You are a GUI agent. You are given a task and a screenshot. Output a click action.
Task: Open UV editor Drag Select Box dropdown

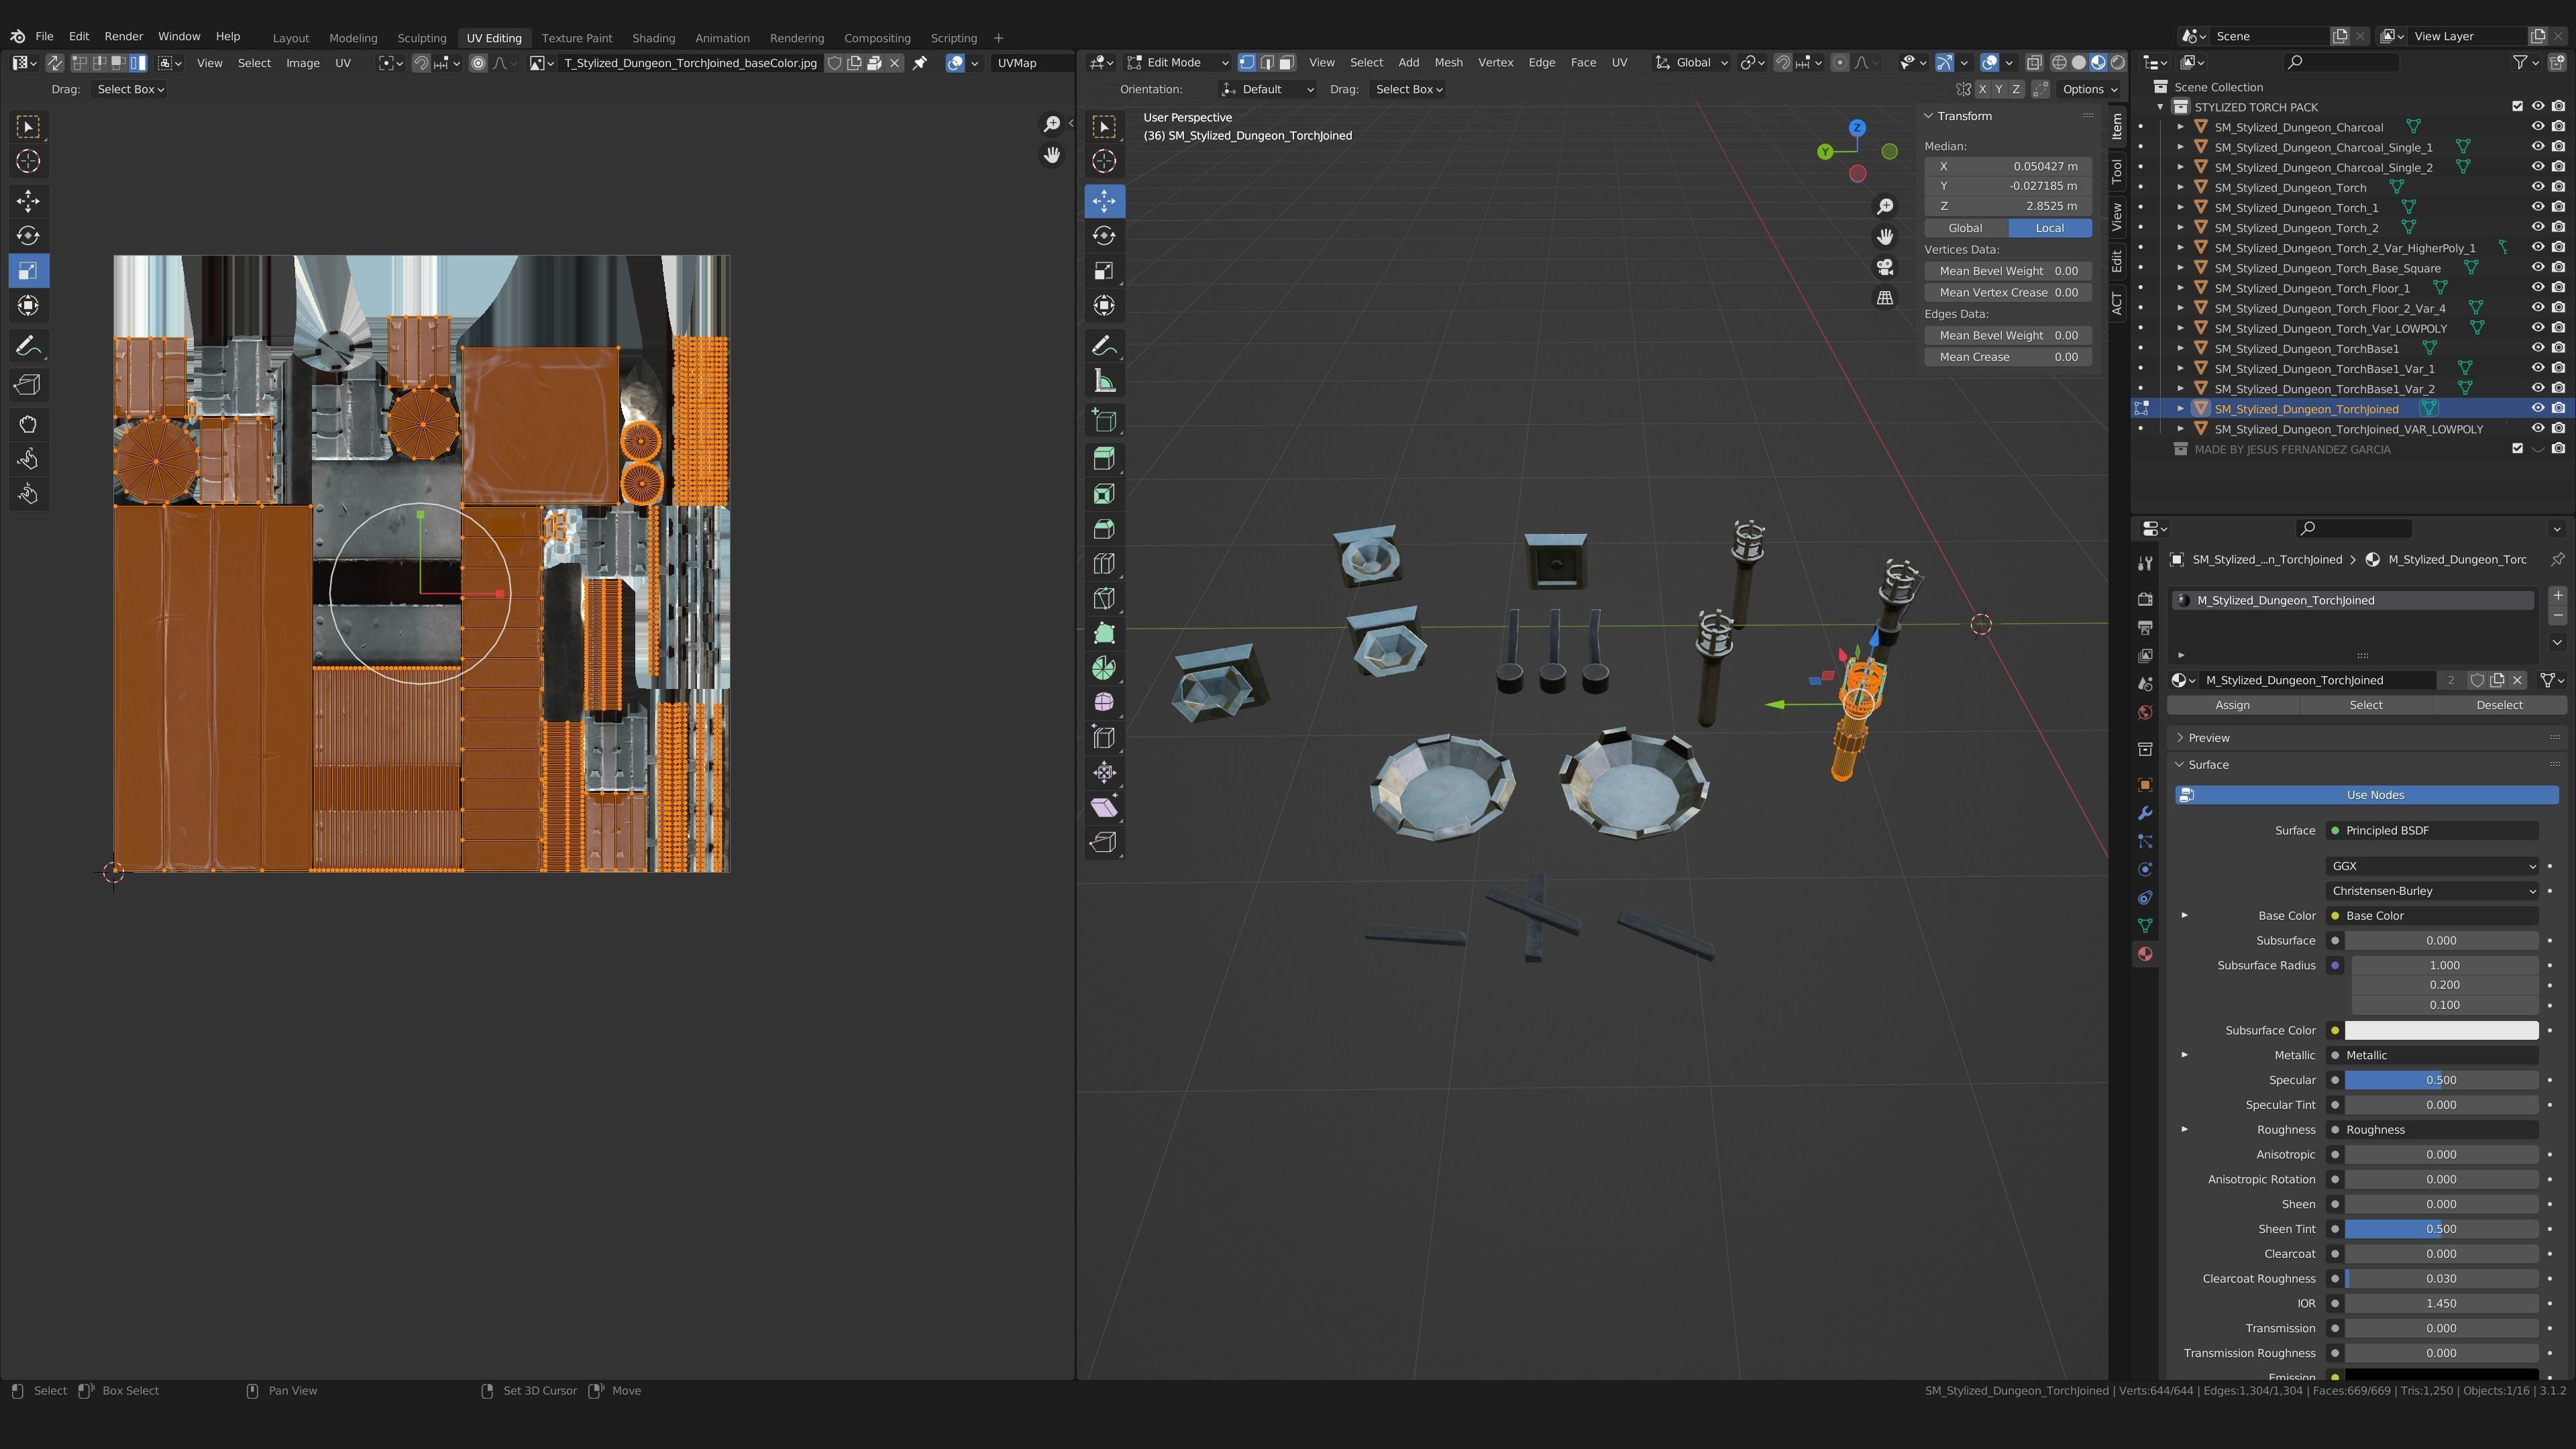coord(130,89)
